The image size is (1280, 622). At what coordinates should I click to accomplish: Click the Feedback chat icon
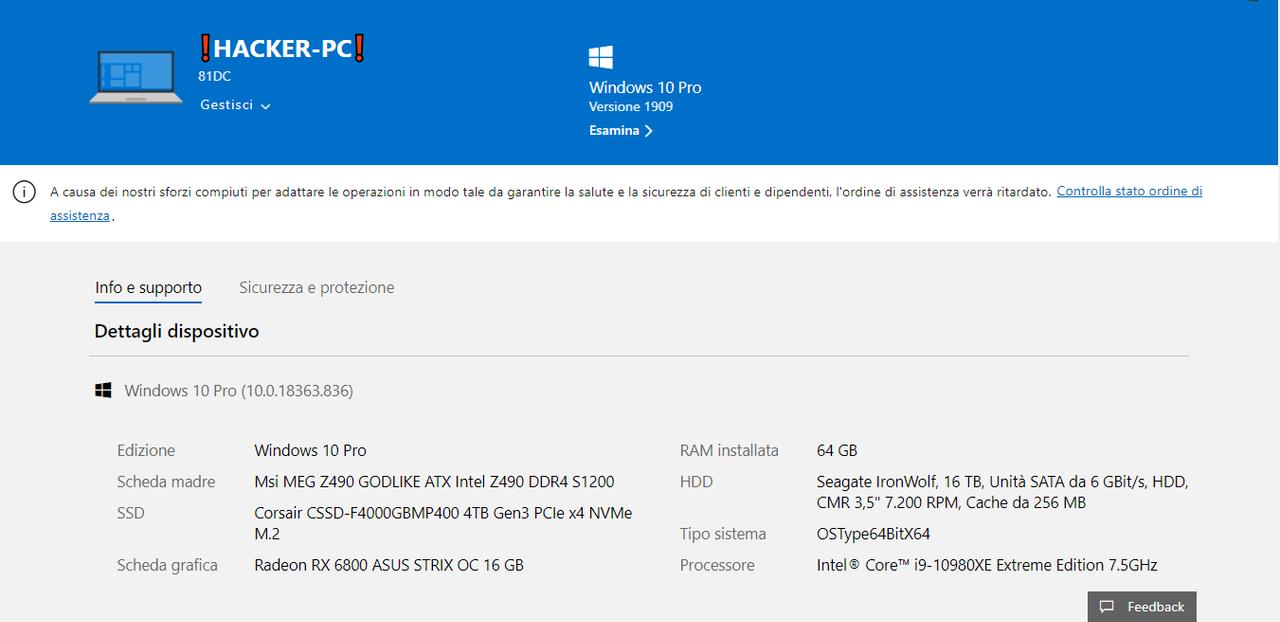pos(1107,607)
